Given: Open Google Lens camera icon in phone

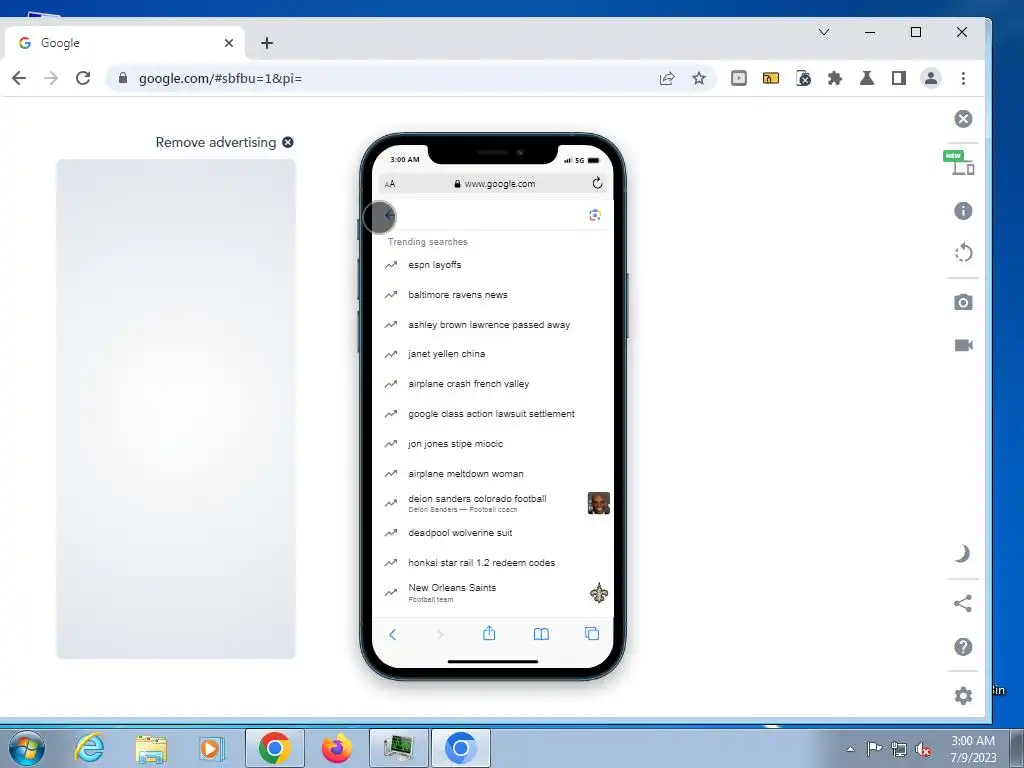Looking at the screenshot, I should pos(594,216).
